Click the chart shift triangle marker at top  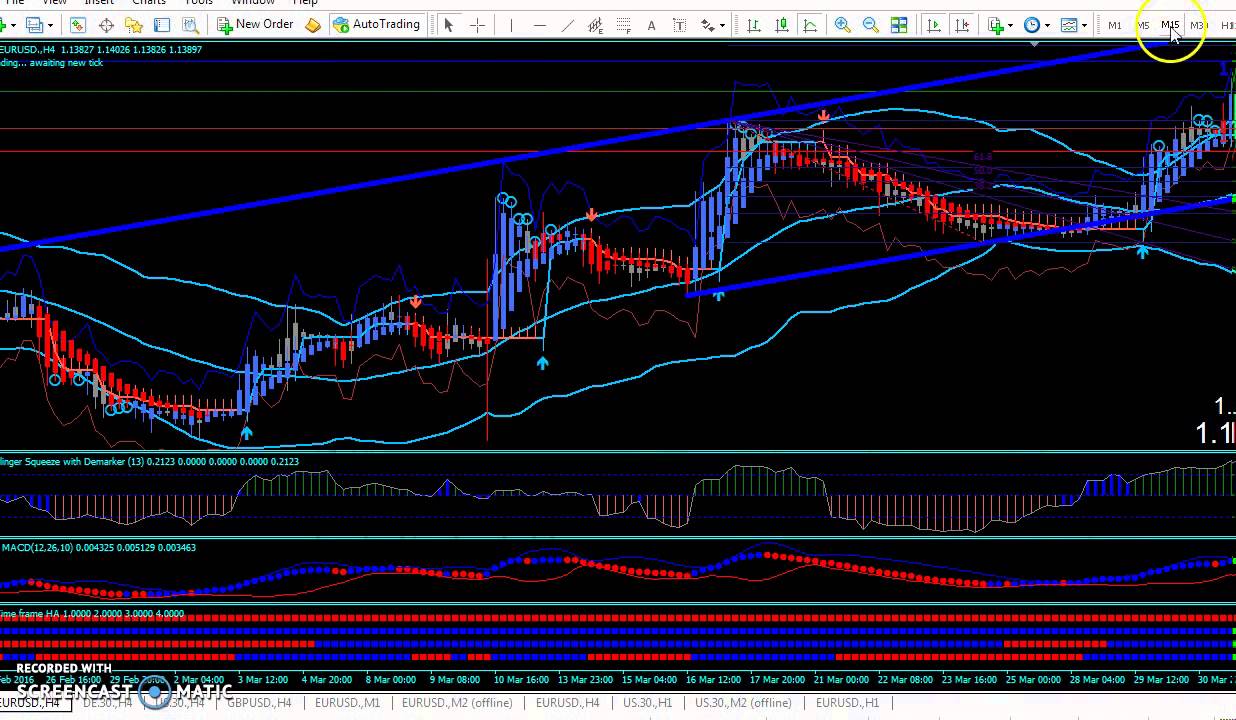[x=1032, y=43]
